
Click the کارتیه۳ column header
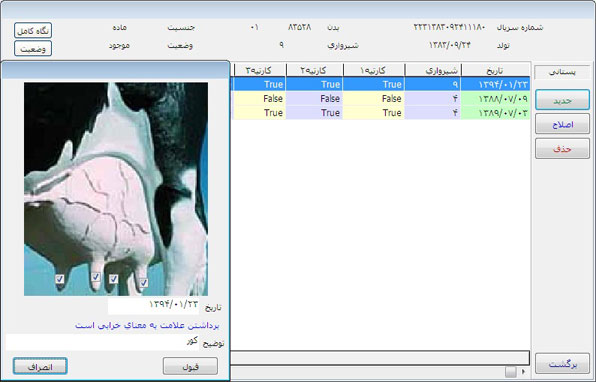click(x=260, y=70)
